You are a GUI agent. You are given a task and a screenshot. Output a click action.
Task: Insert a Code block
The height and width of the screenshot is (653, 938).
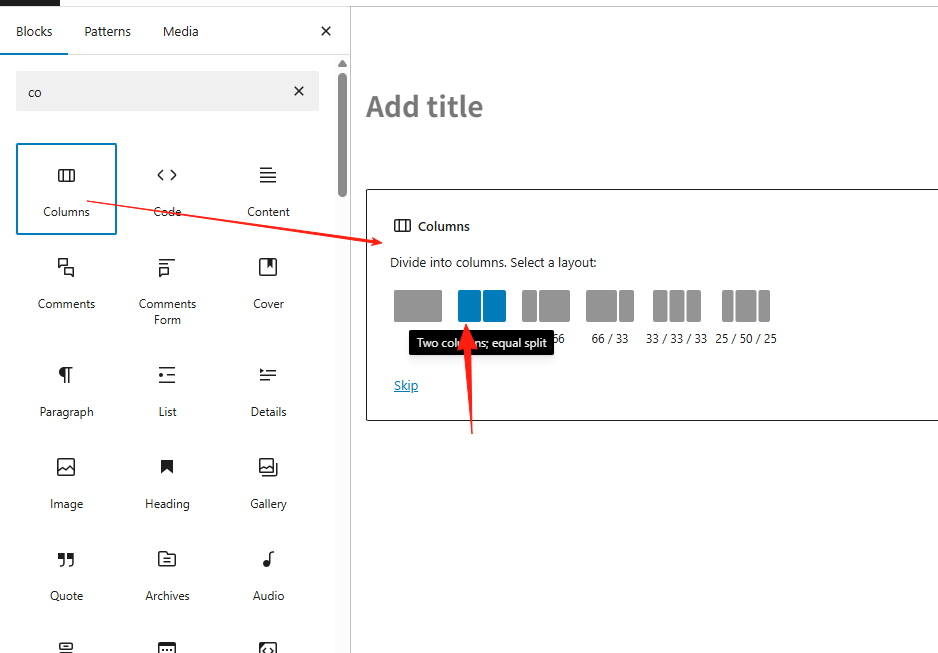click(x=167, y=189)
